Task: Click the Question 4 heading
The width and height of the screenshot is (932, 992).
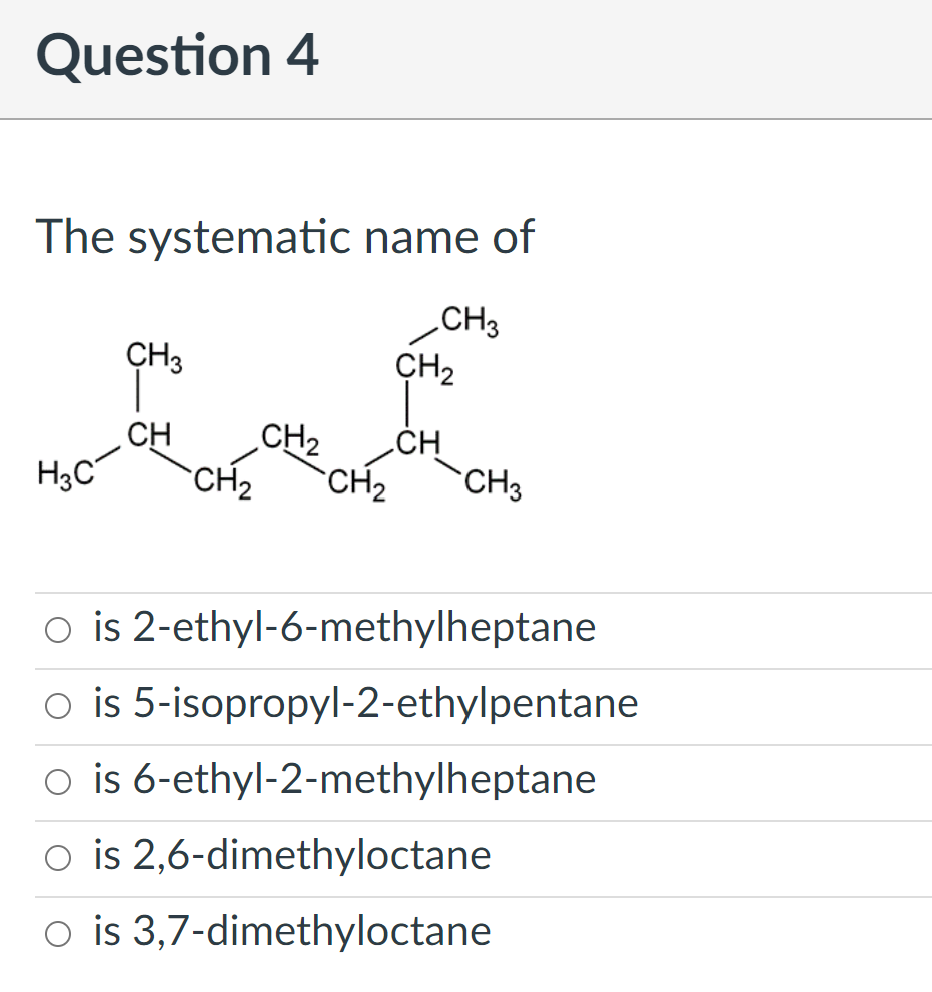Action: (x=178, y=56)
